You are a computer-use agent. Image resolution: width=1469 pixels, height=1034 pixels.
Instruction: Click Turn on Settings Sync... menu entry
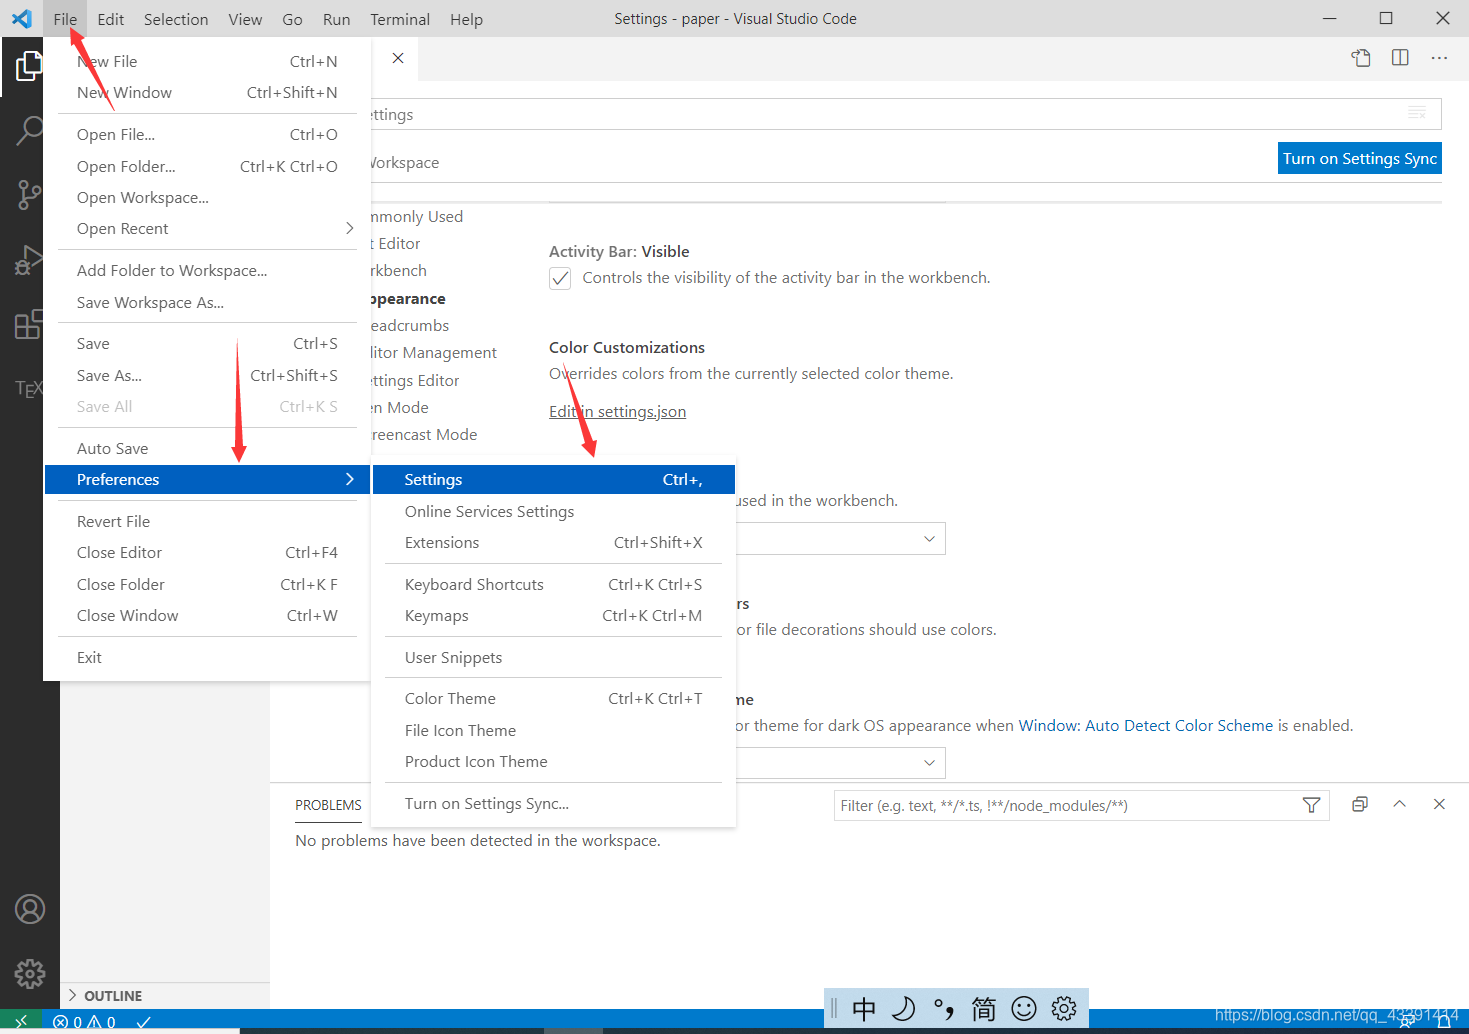(553, 803)
